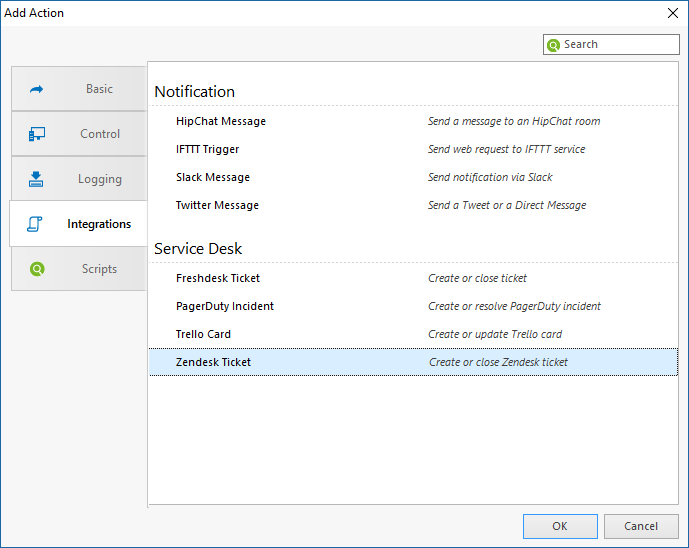Screen dimensions: 689x548
Task: Click the Logging download icon
Action: pyautogui.click(x=36, y=179)
